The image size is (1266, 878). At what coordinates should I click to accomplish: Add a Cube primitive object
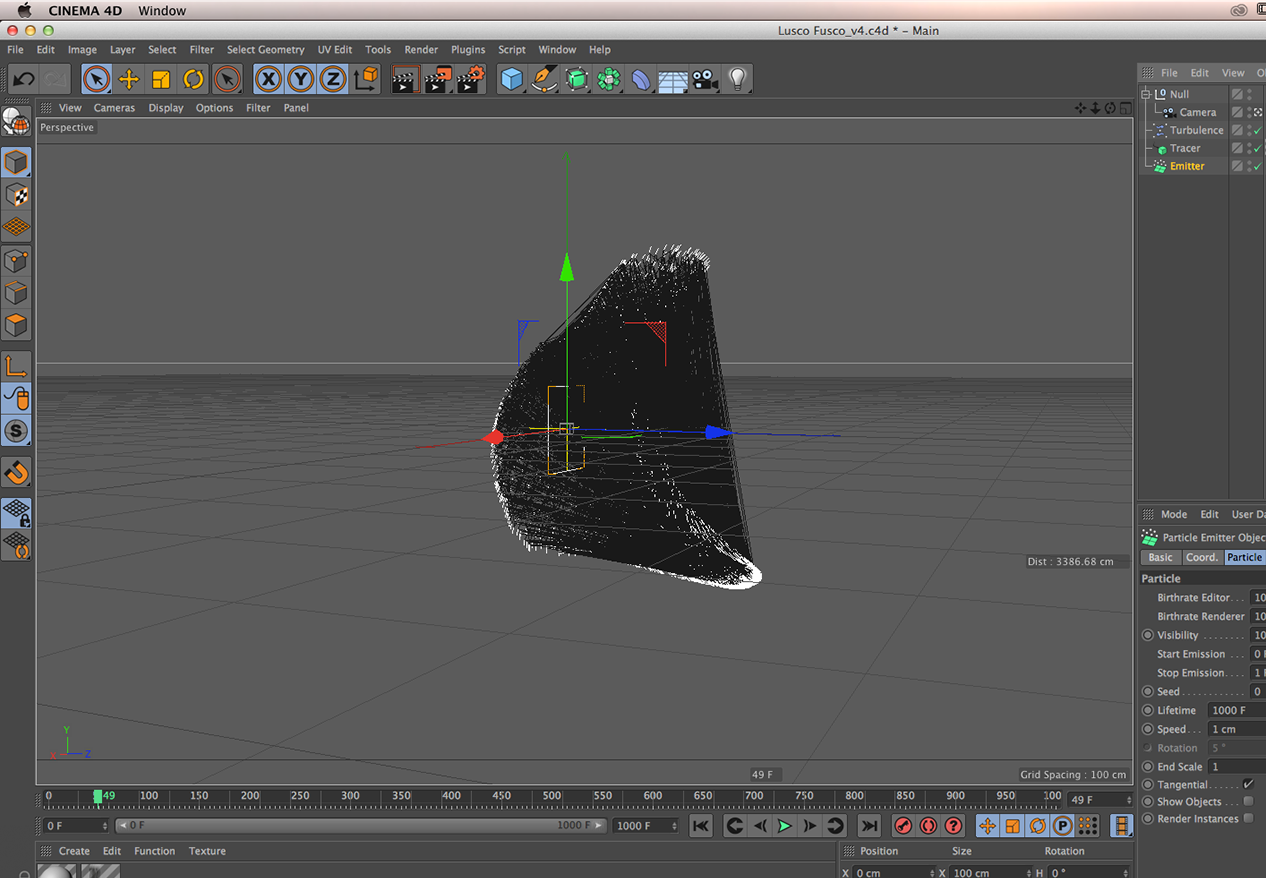[x=512, y=79]
